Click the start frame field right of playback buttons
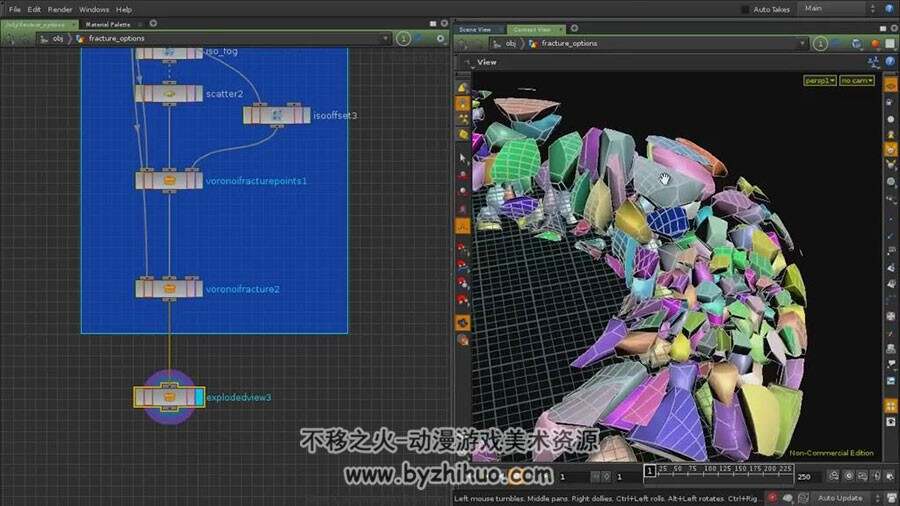900x506 pixels. tap(628, 477)
